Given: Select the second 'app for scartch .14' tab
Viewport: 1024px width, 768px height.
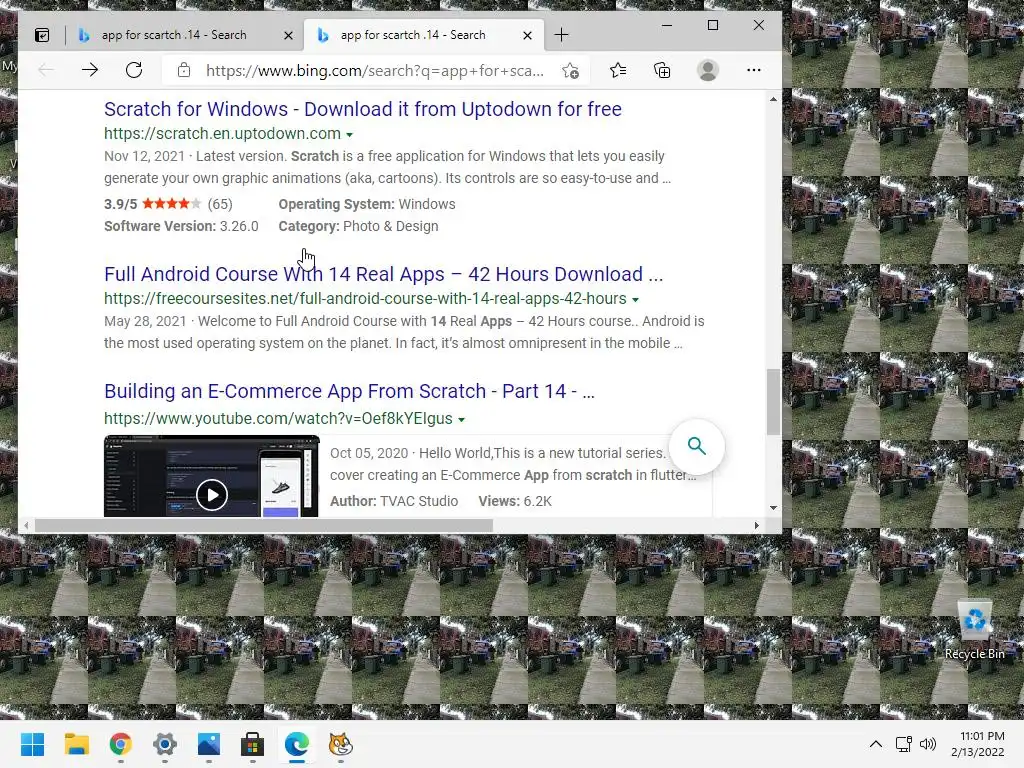Looking at the screenshot, I should (x=413, y=35).
